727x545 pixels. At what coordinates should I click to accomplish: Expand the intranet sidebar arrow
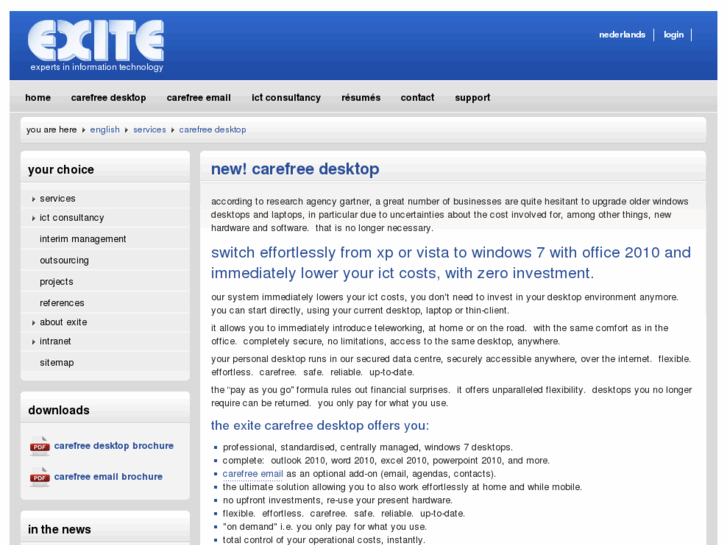pyautogui.click(x=33, y=342)
